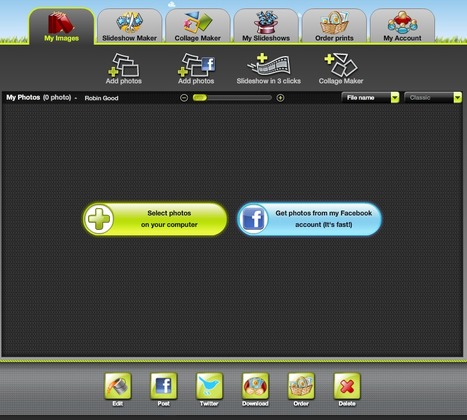Screen dimensions: 467x420
Task: Click the zoom in plus button
Action: pyautogui.click(x=280, y=98)
